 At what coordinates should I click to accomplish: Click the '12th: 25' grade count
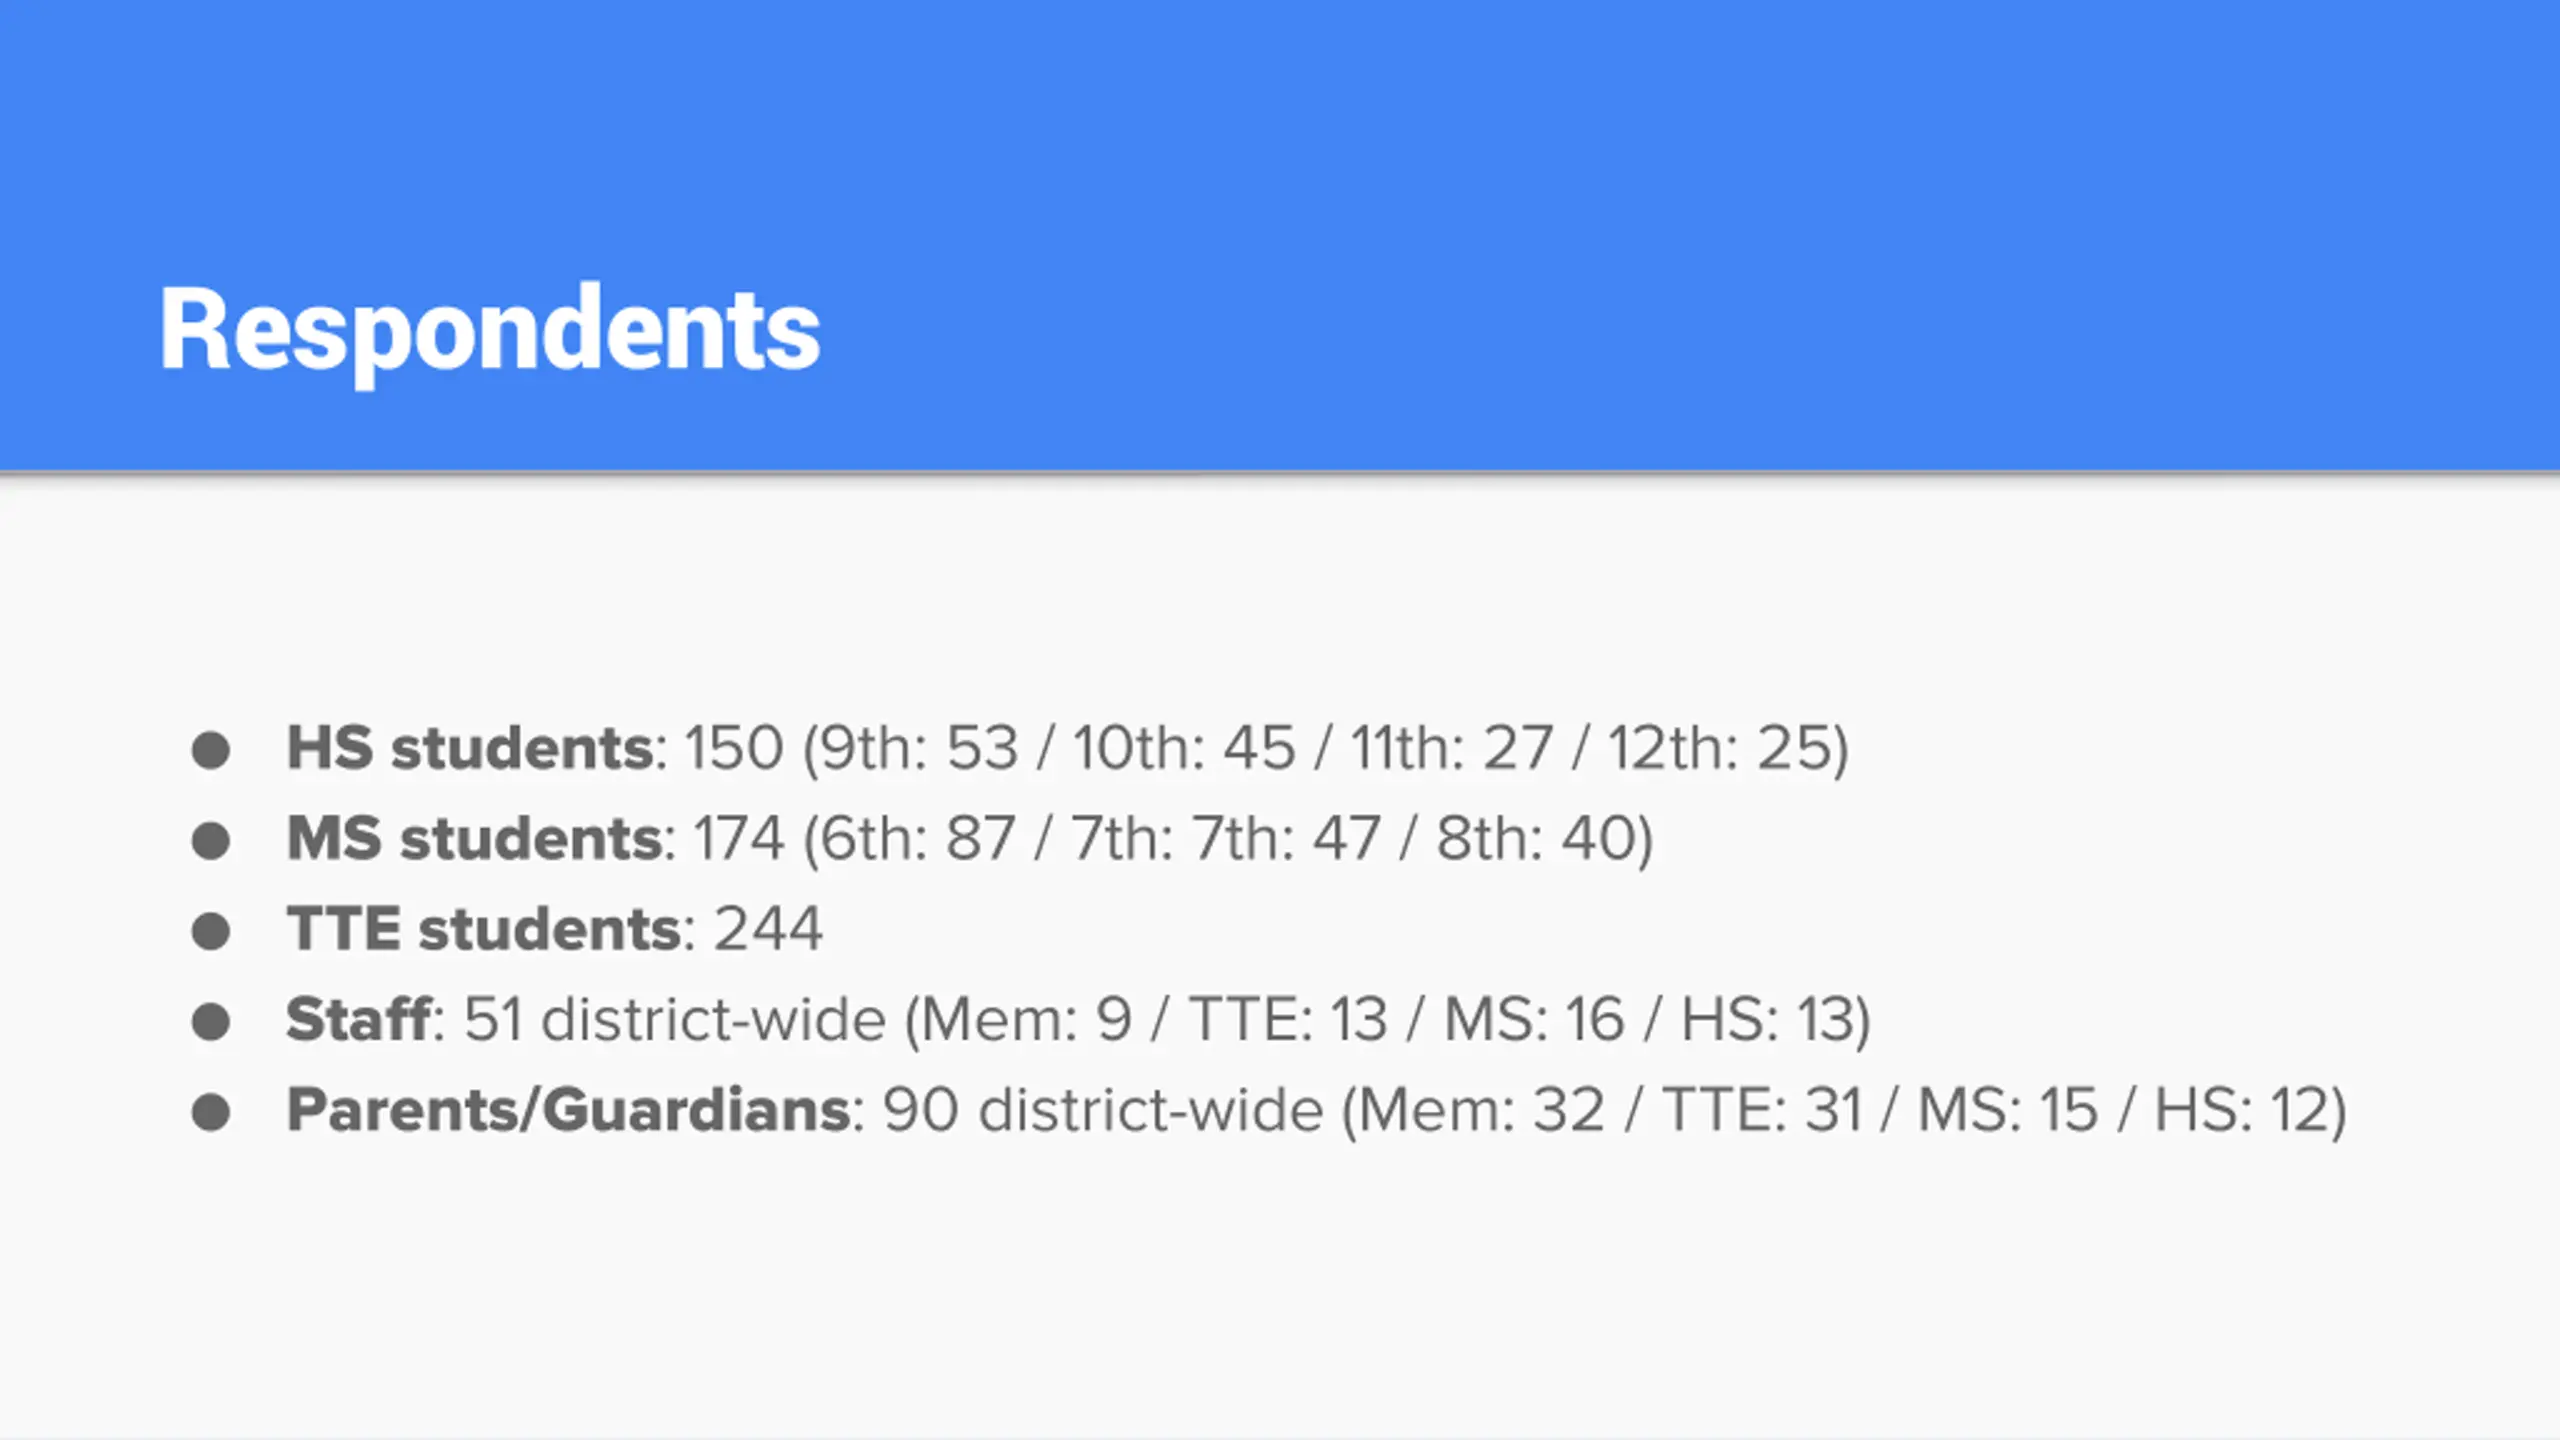pyautogui.click(x=1720, y=748)
